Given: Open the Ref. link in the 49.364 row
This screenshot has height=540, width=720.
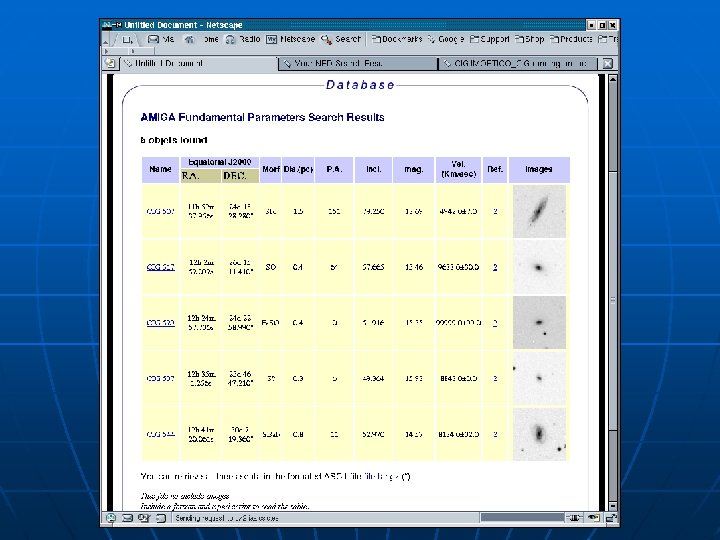Looking at the screenshot, I should click(x=495, y=378).
